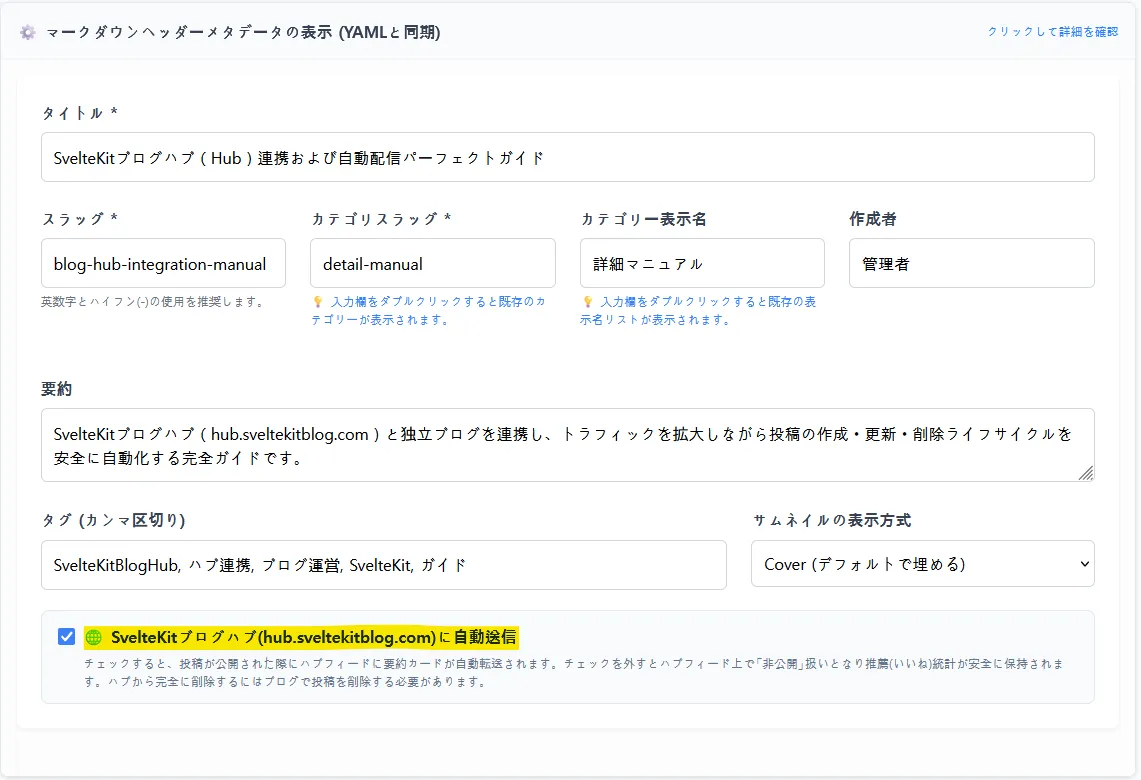Click the 'サムネイルの表示方式' label
The height and width of the screenshot is (780, 1141).
coord(832,520)
